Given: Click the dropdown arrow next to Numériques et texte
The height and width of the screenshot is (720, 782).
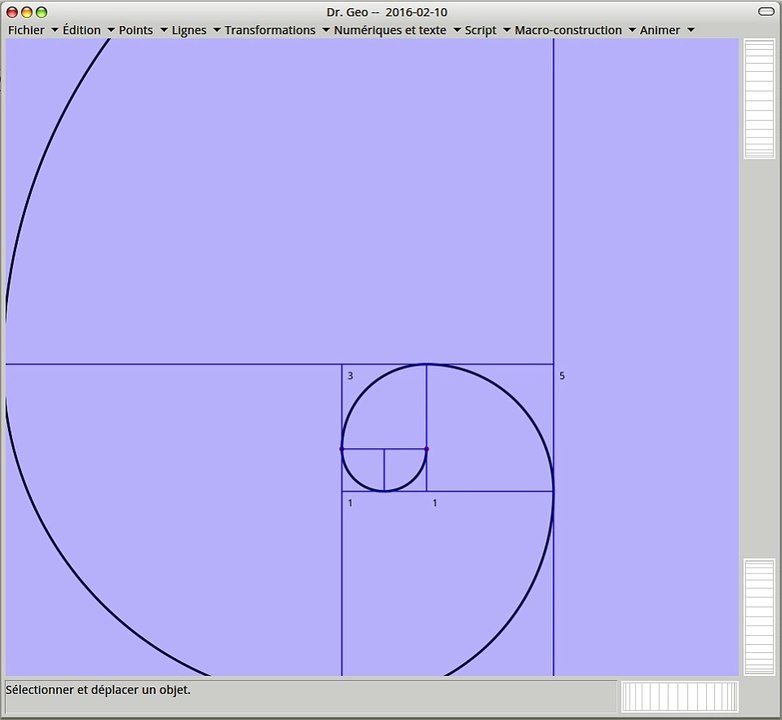Looking at the screenshot, I should click(x=457, y=30).
